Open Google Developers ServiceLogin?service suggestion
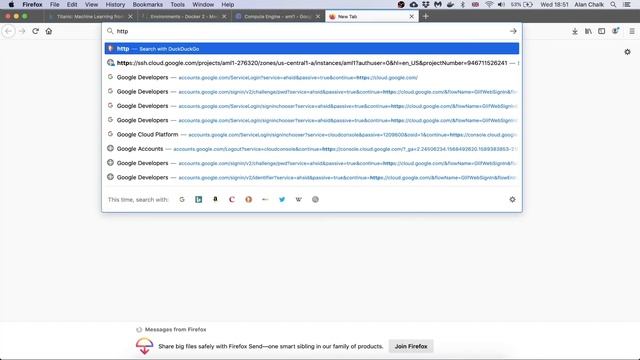 tap(312, 77)
